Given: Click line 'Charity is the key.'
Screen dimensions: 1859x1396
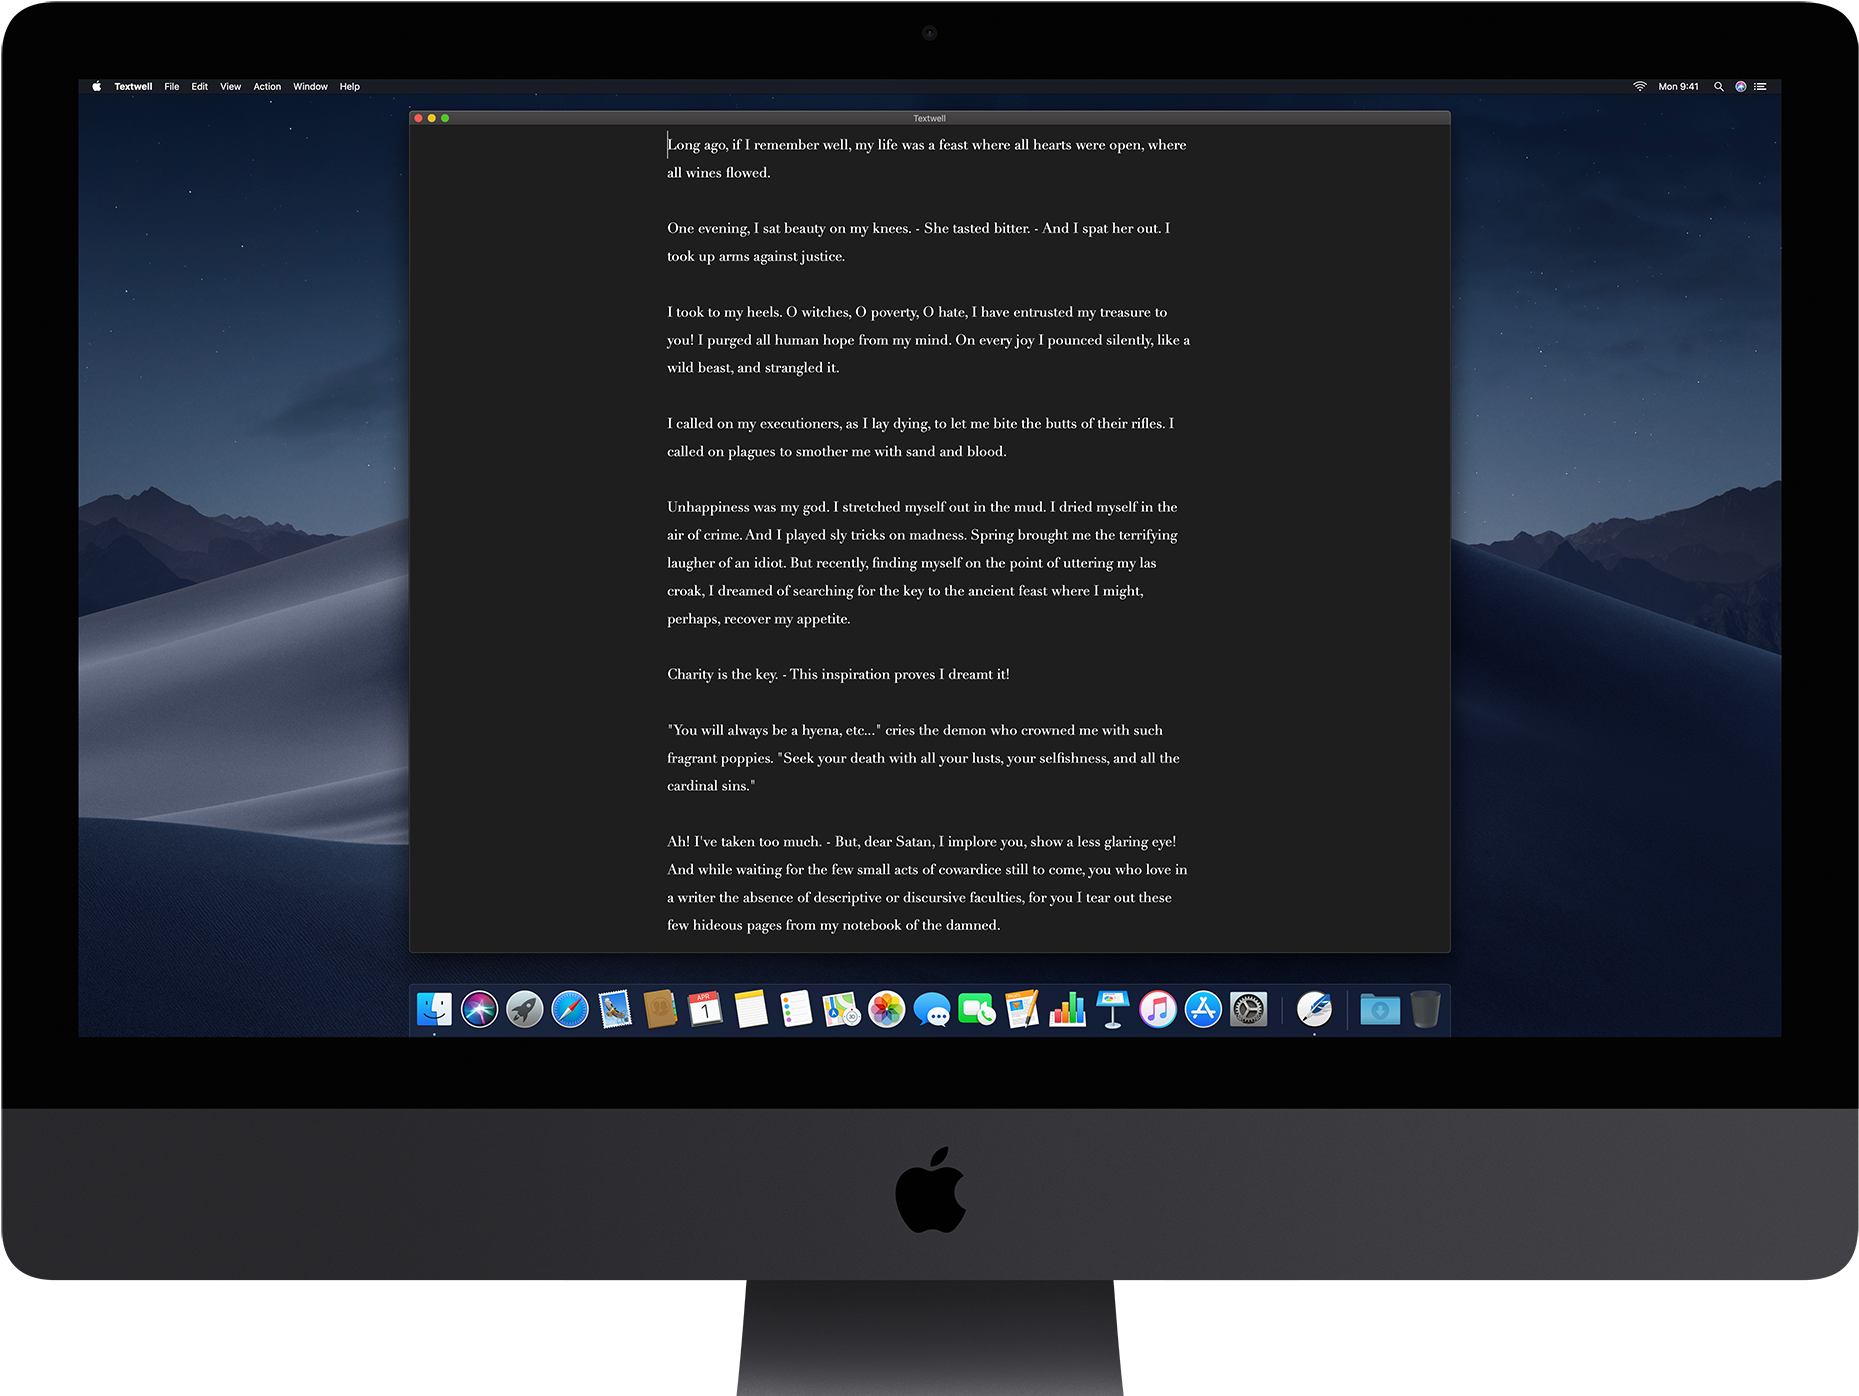Looking at the screenshot, I should tap(838, 675).
